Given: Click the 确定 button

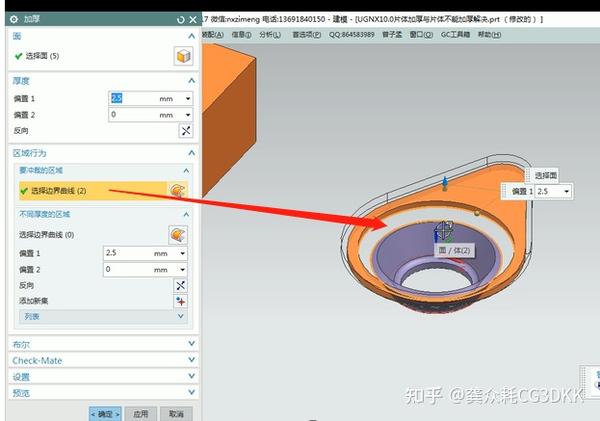Looking at the screenshot, I should click(x=105, y=414).
